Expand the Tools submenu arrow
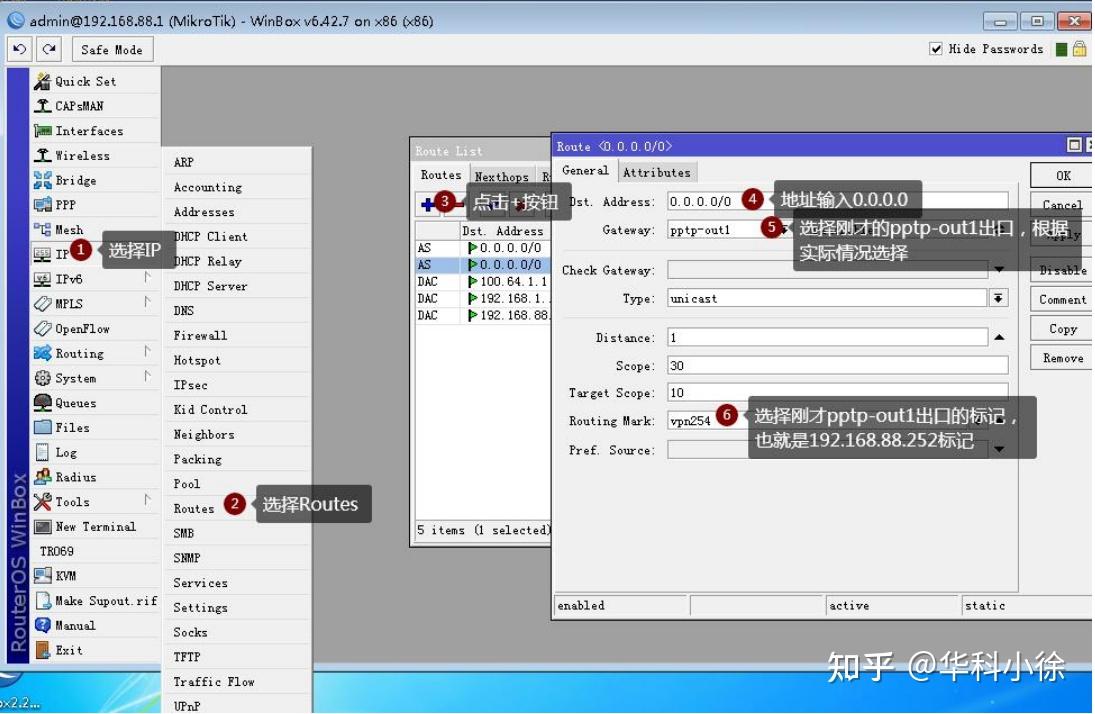The image size is (1095, 714). click(x=147, y=500)
